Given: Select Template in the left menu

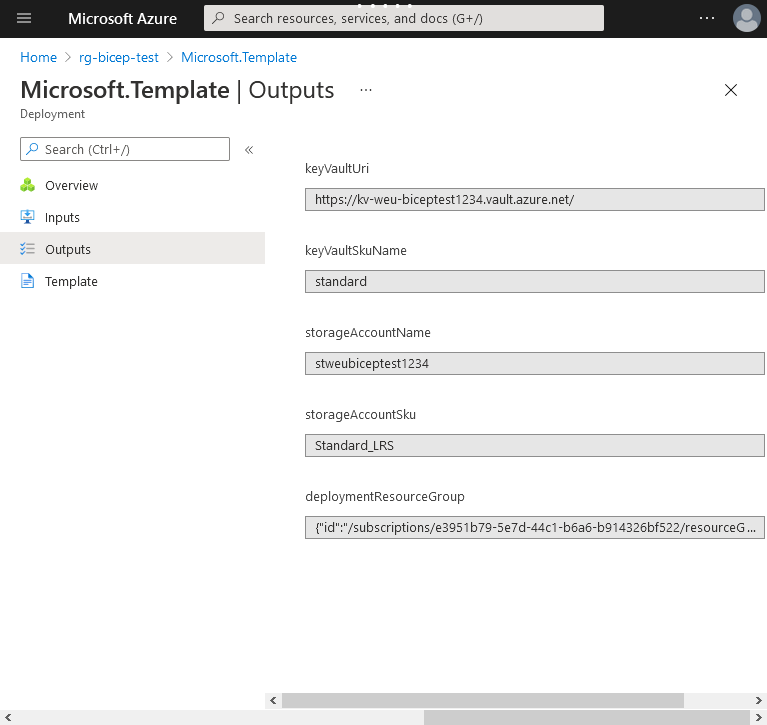Looking at the screenshot, I should (71, 281).
